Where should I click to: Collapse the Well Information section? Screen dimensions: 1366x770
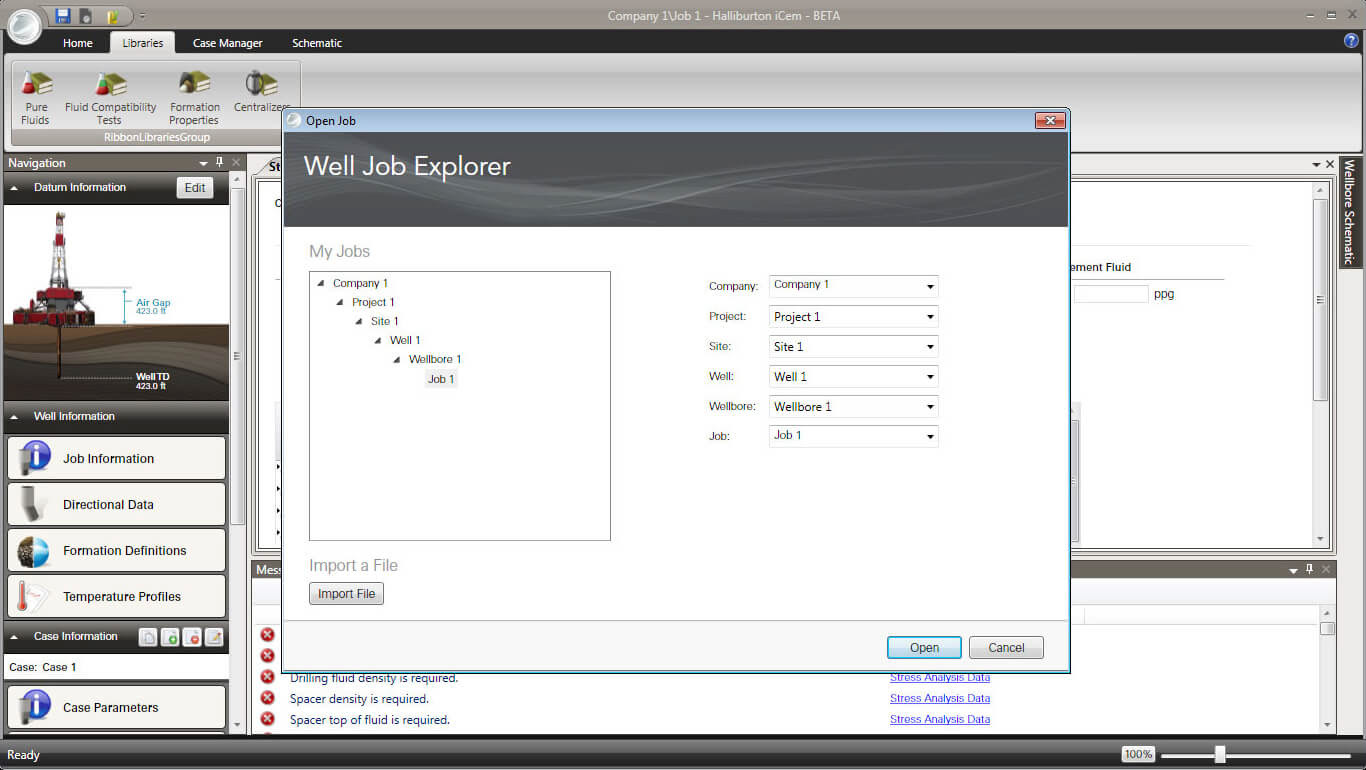coord(15,416)
